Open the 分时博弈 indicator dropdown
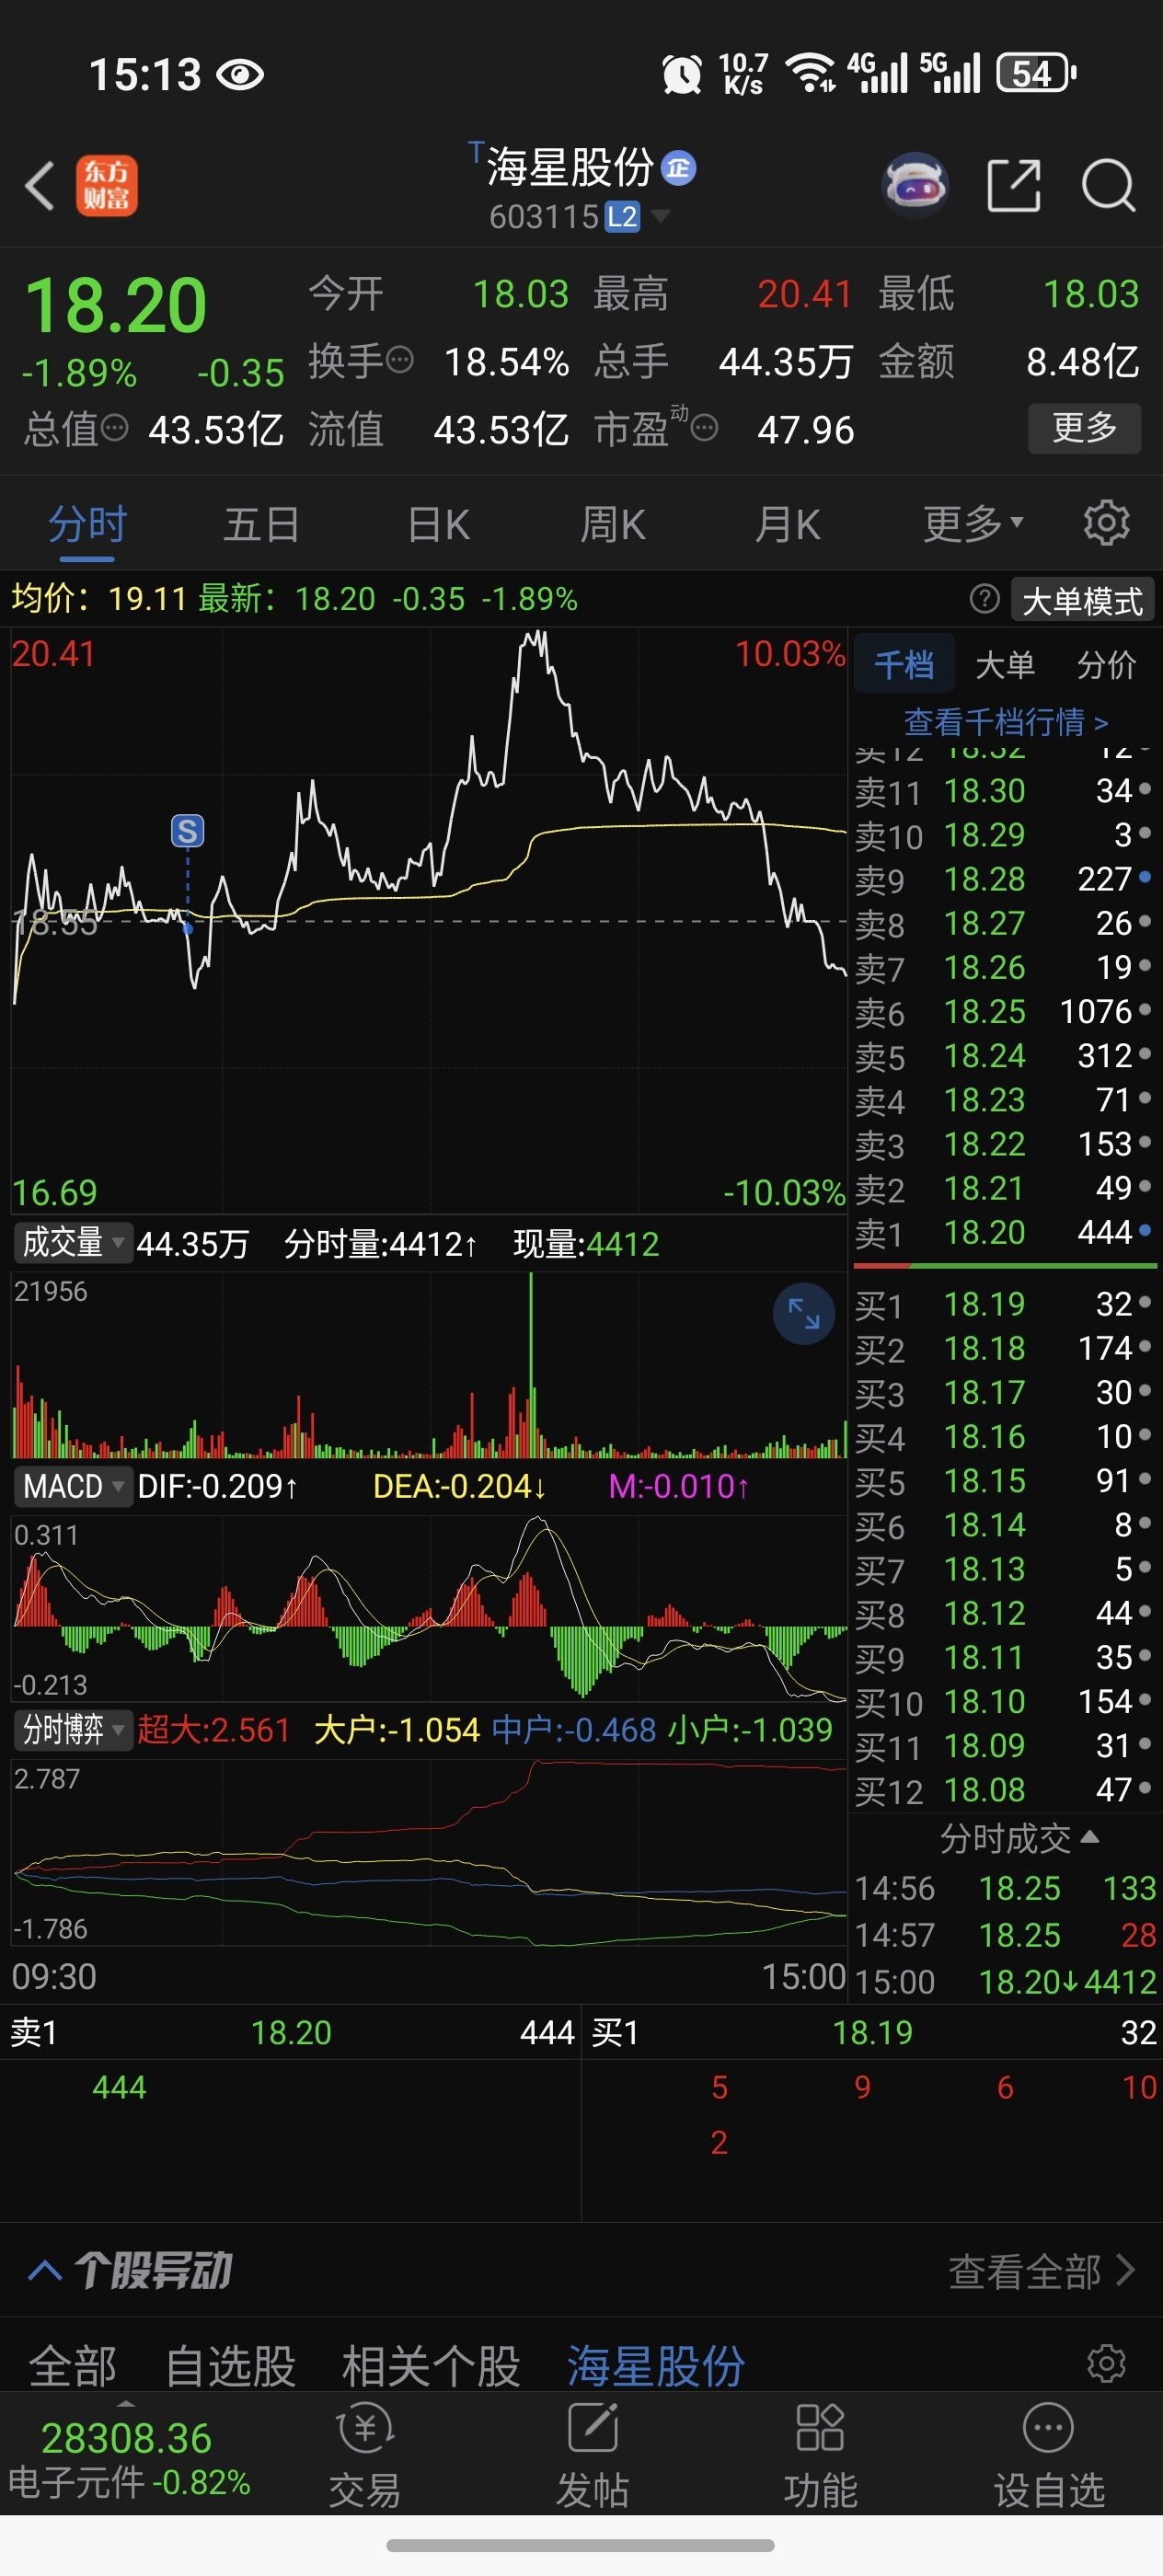Image resolution: width=1163 pixels, height=2576 pixels. pos(73,1730)
